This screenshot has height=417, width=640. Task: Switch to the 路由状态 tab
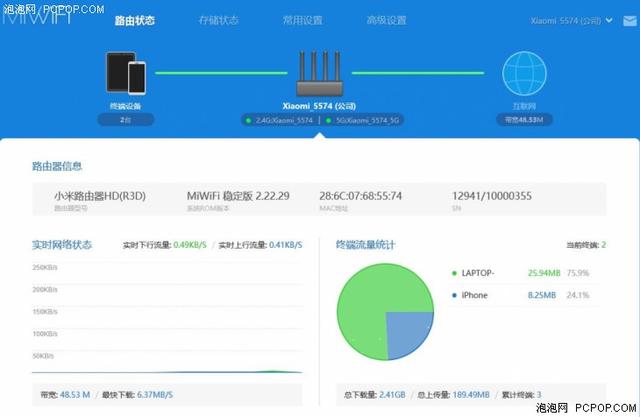pos(134,20)
